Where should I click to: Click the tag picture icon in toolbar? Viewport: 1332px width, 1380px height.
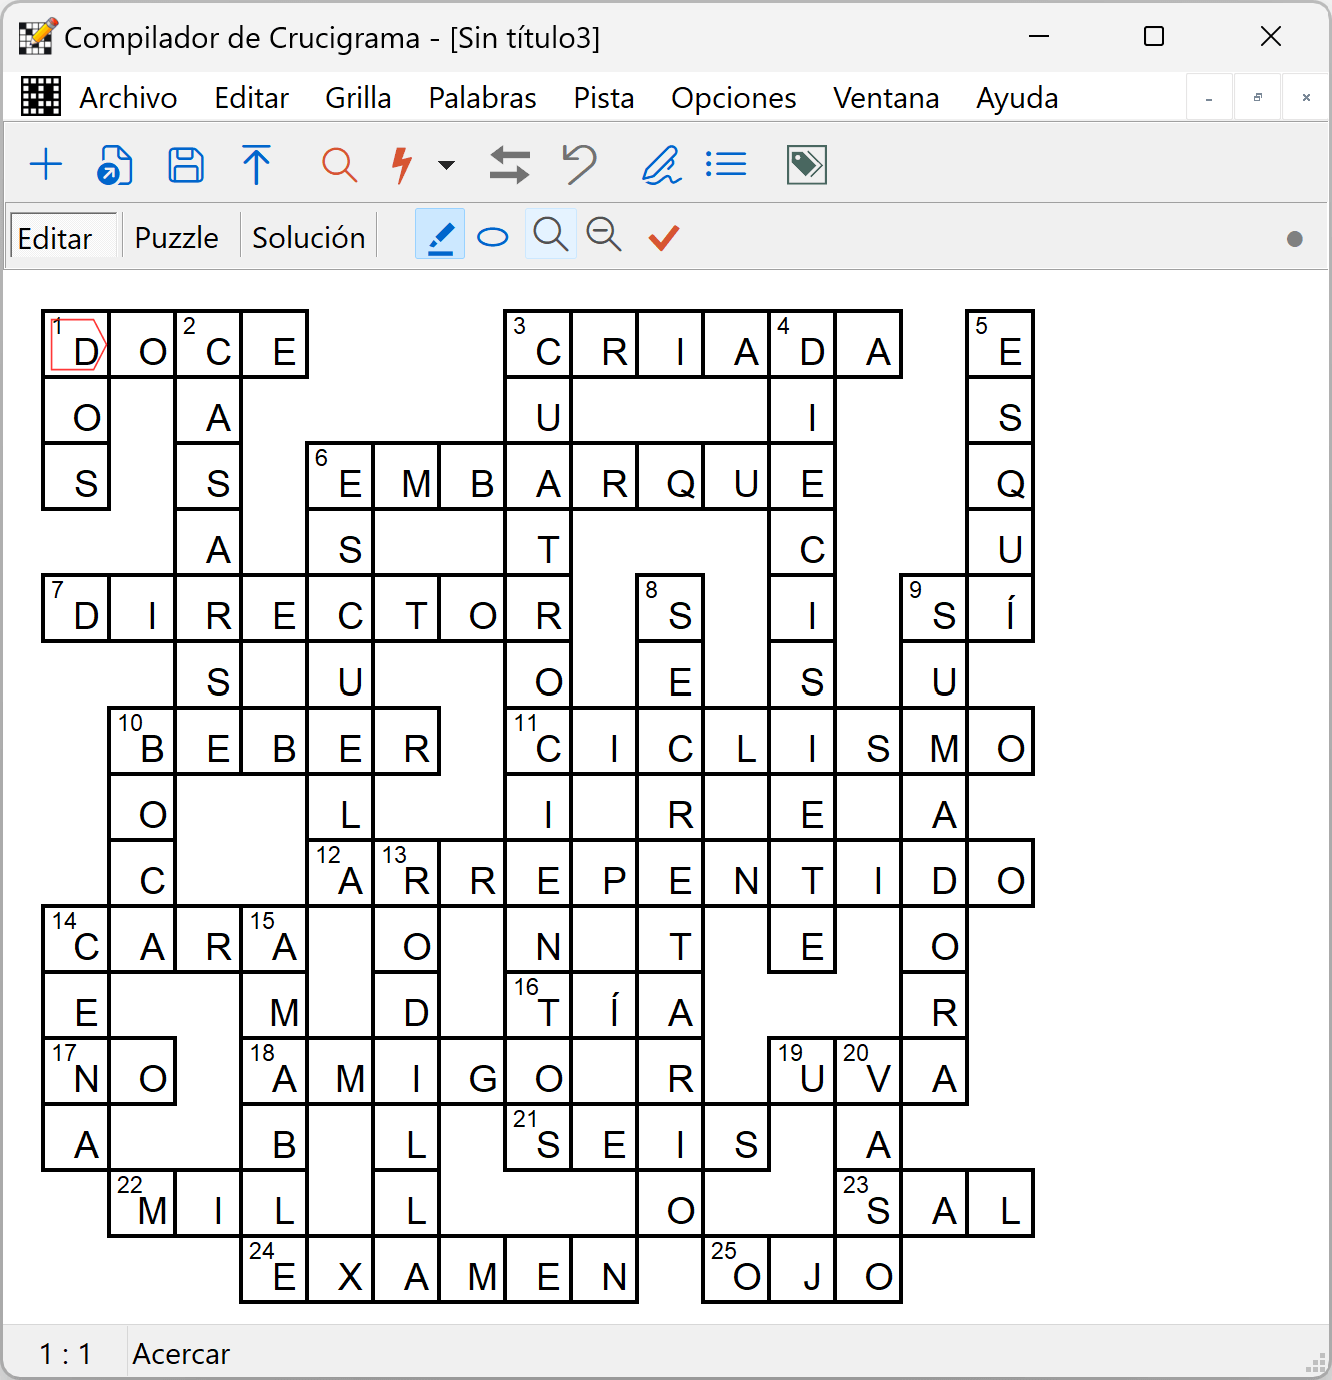tap(807, 165)
